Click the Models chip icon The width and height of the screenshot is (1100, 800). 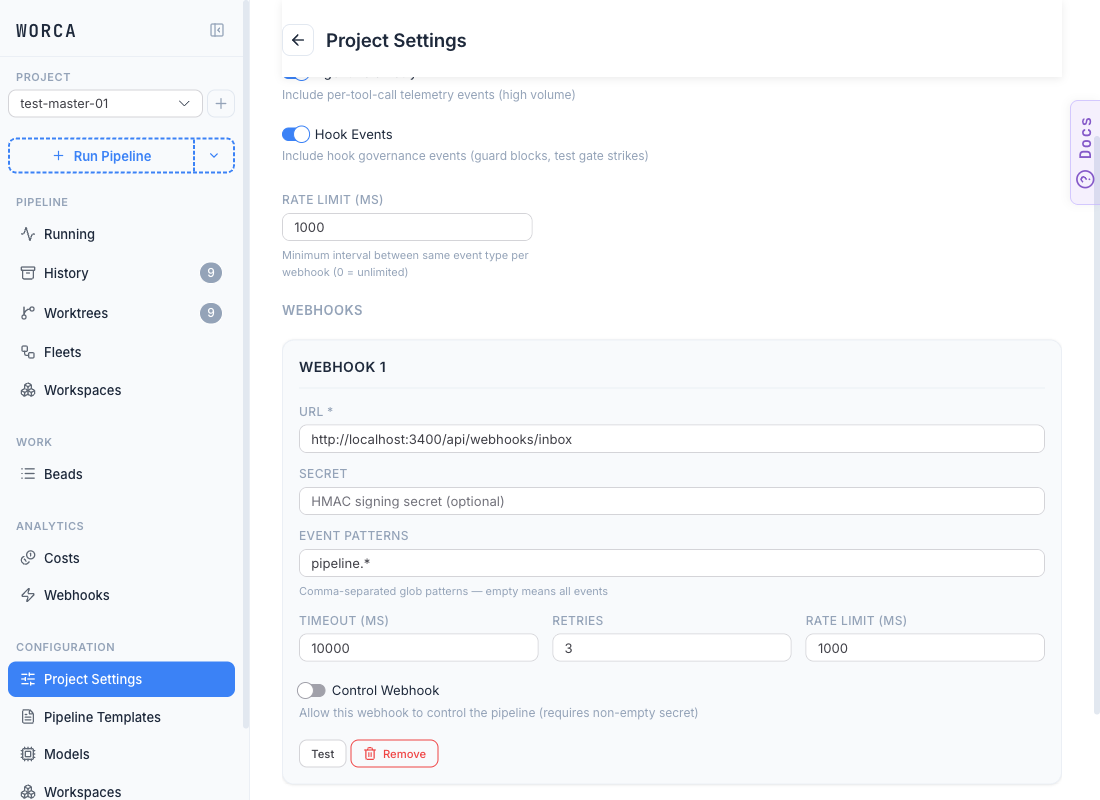point(28,754)
